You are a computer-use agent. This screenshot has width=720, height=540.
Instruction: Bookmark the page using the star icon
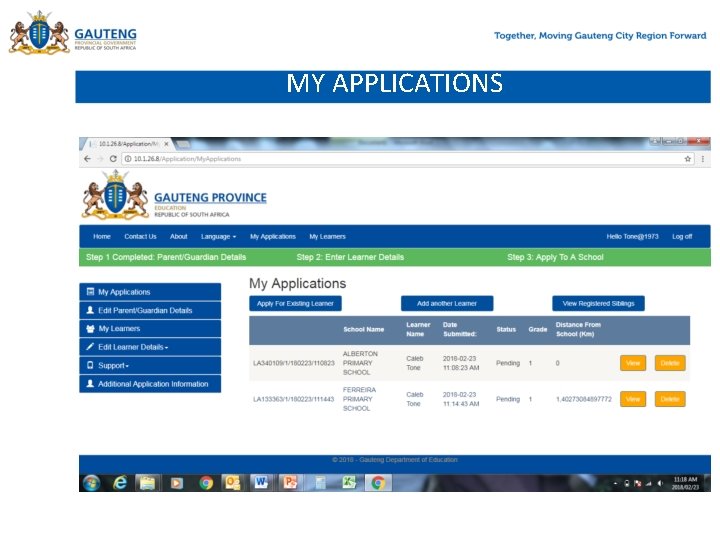[x=687, y=159]
